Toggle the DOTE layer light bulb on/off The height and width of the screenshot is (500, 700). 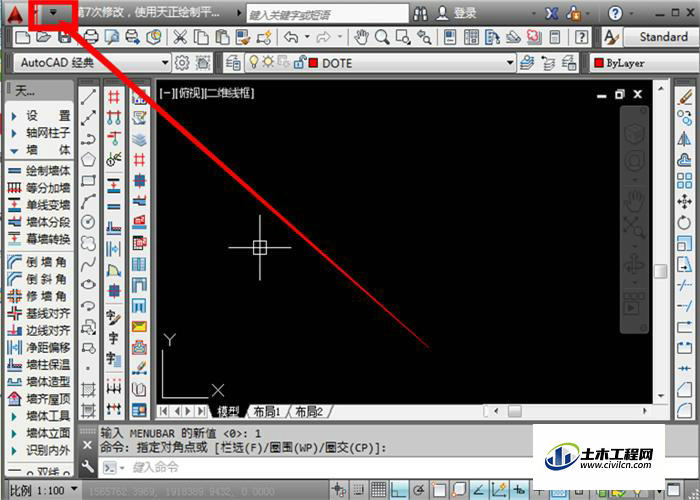tap(254, 62)
